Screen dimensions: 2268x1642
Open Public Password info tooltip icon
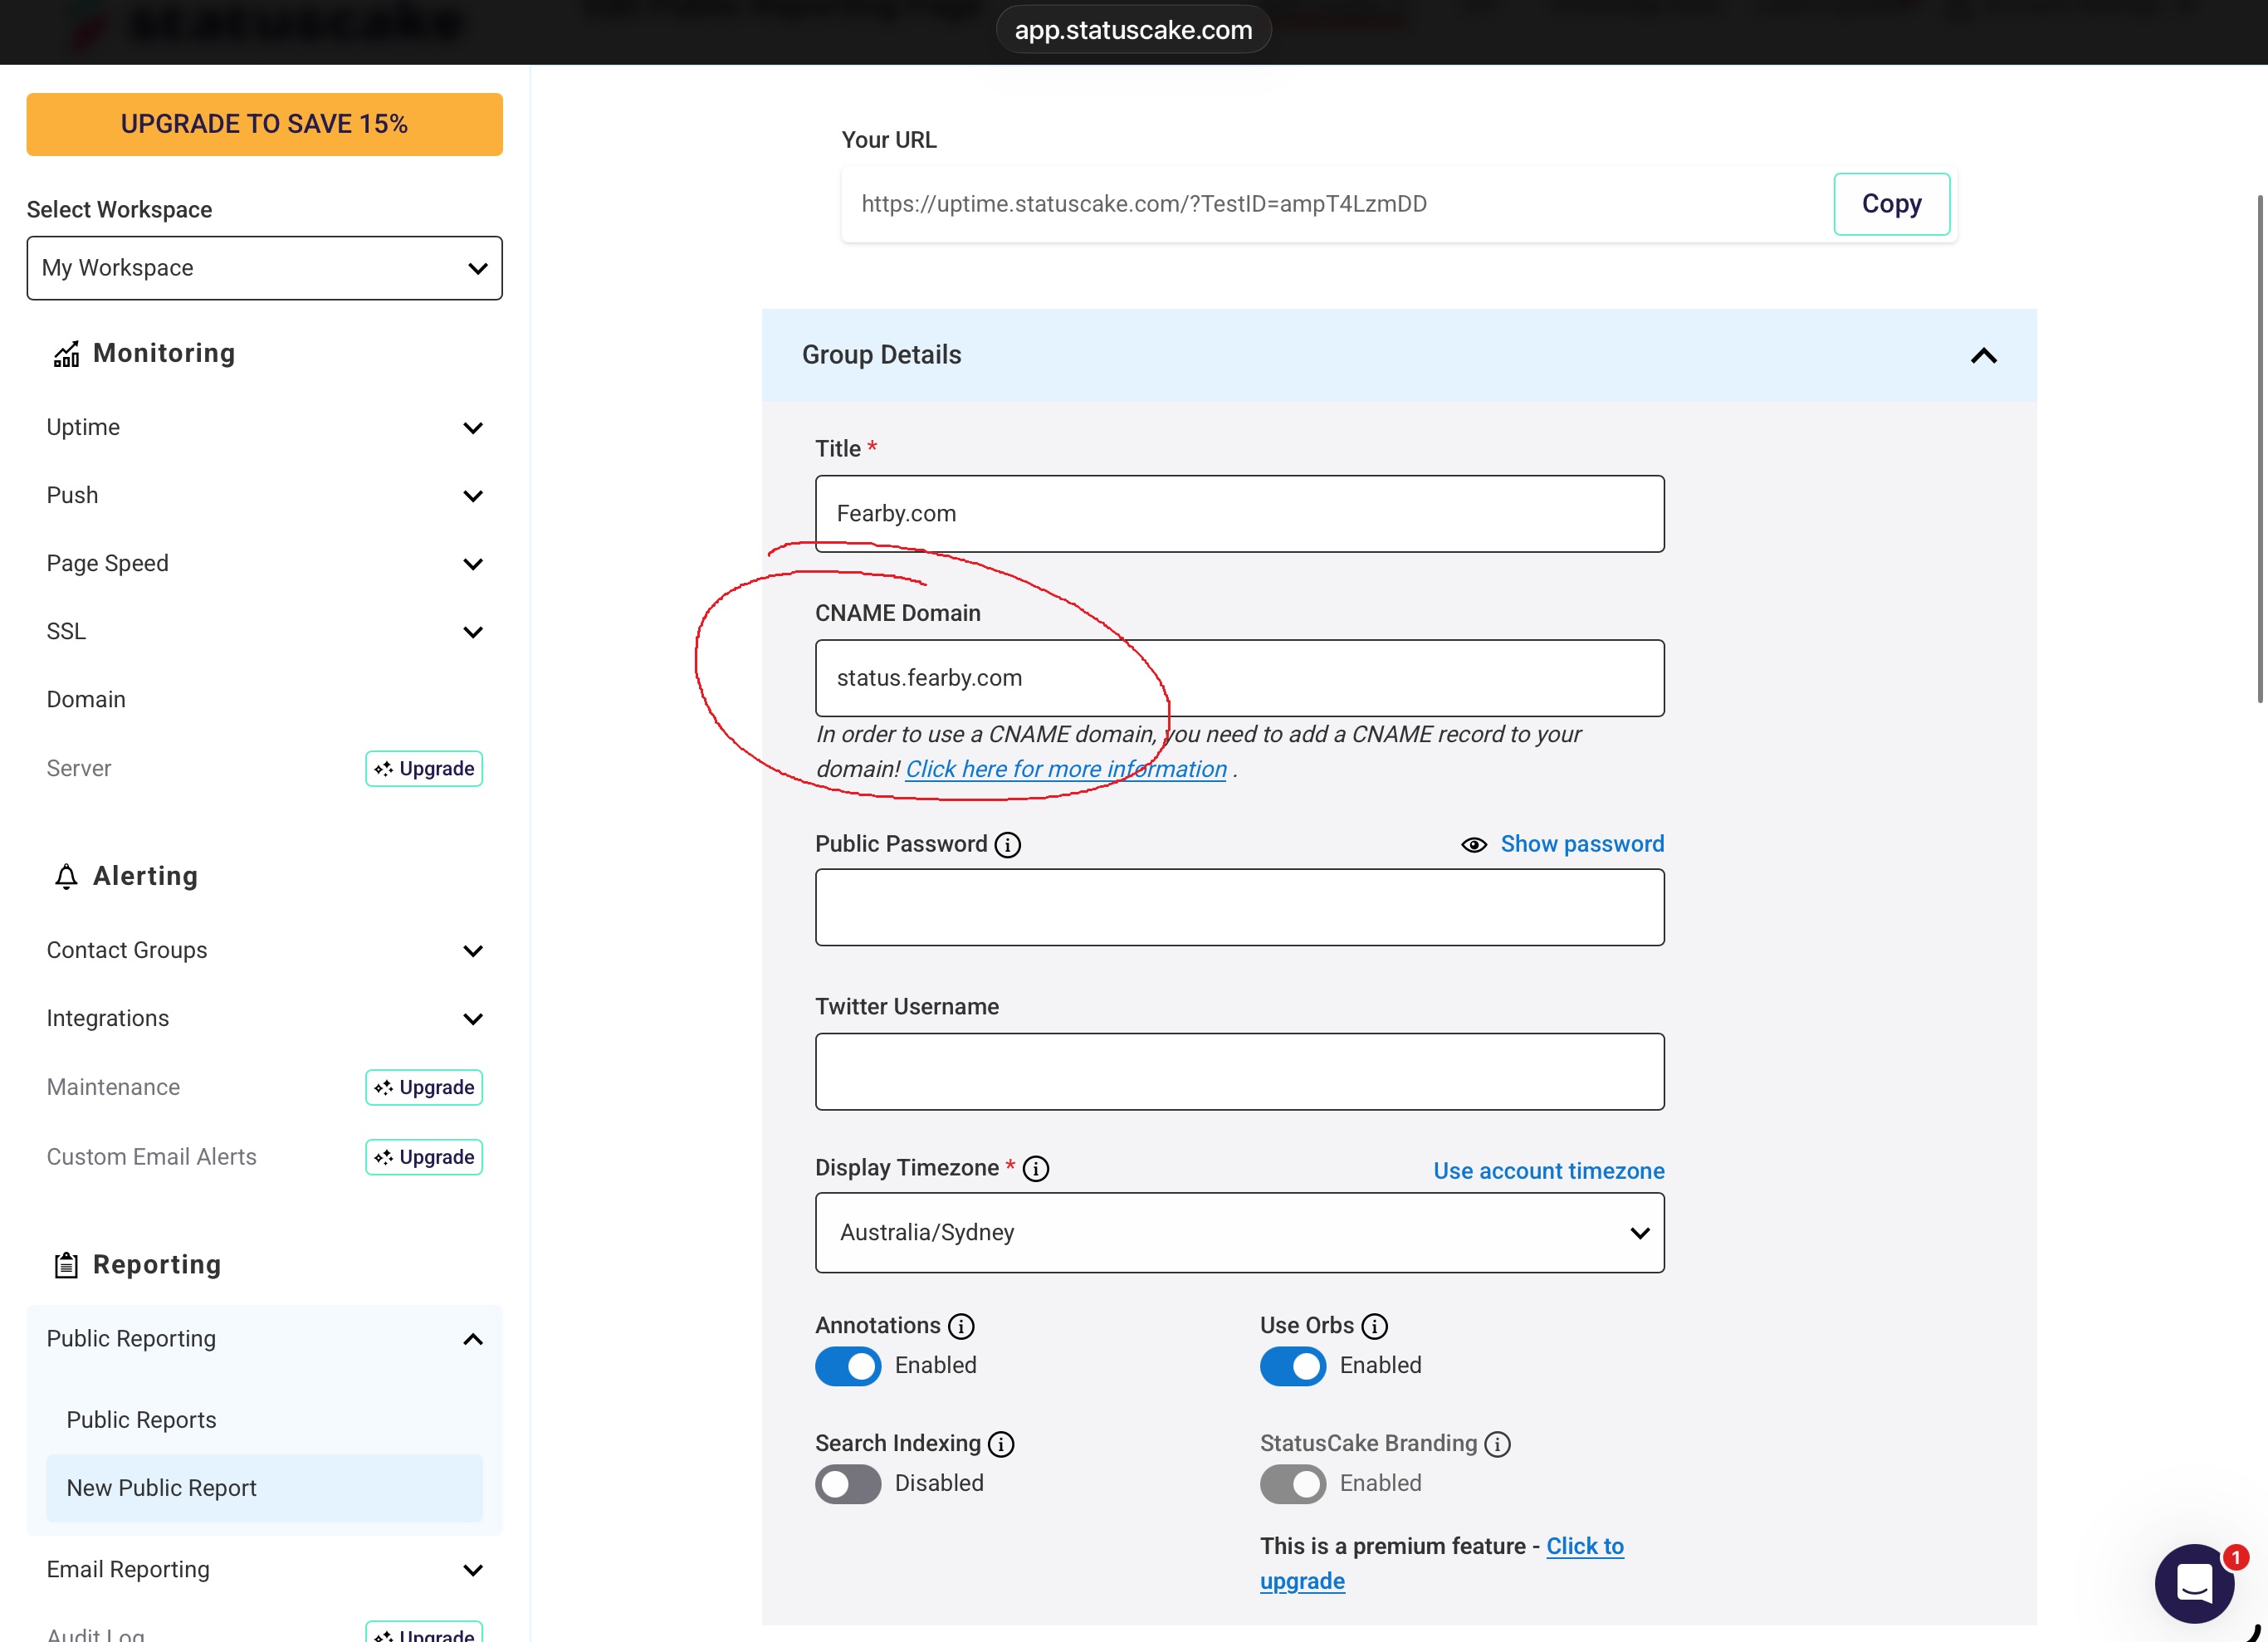pos(1007,845)
